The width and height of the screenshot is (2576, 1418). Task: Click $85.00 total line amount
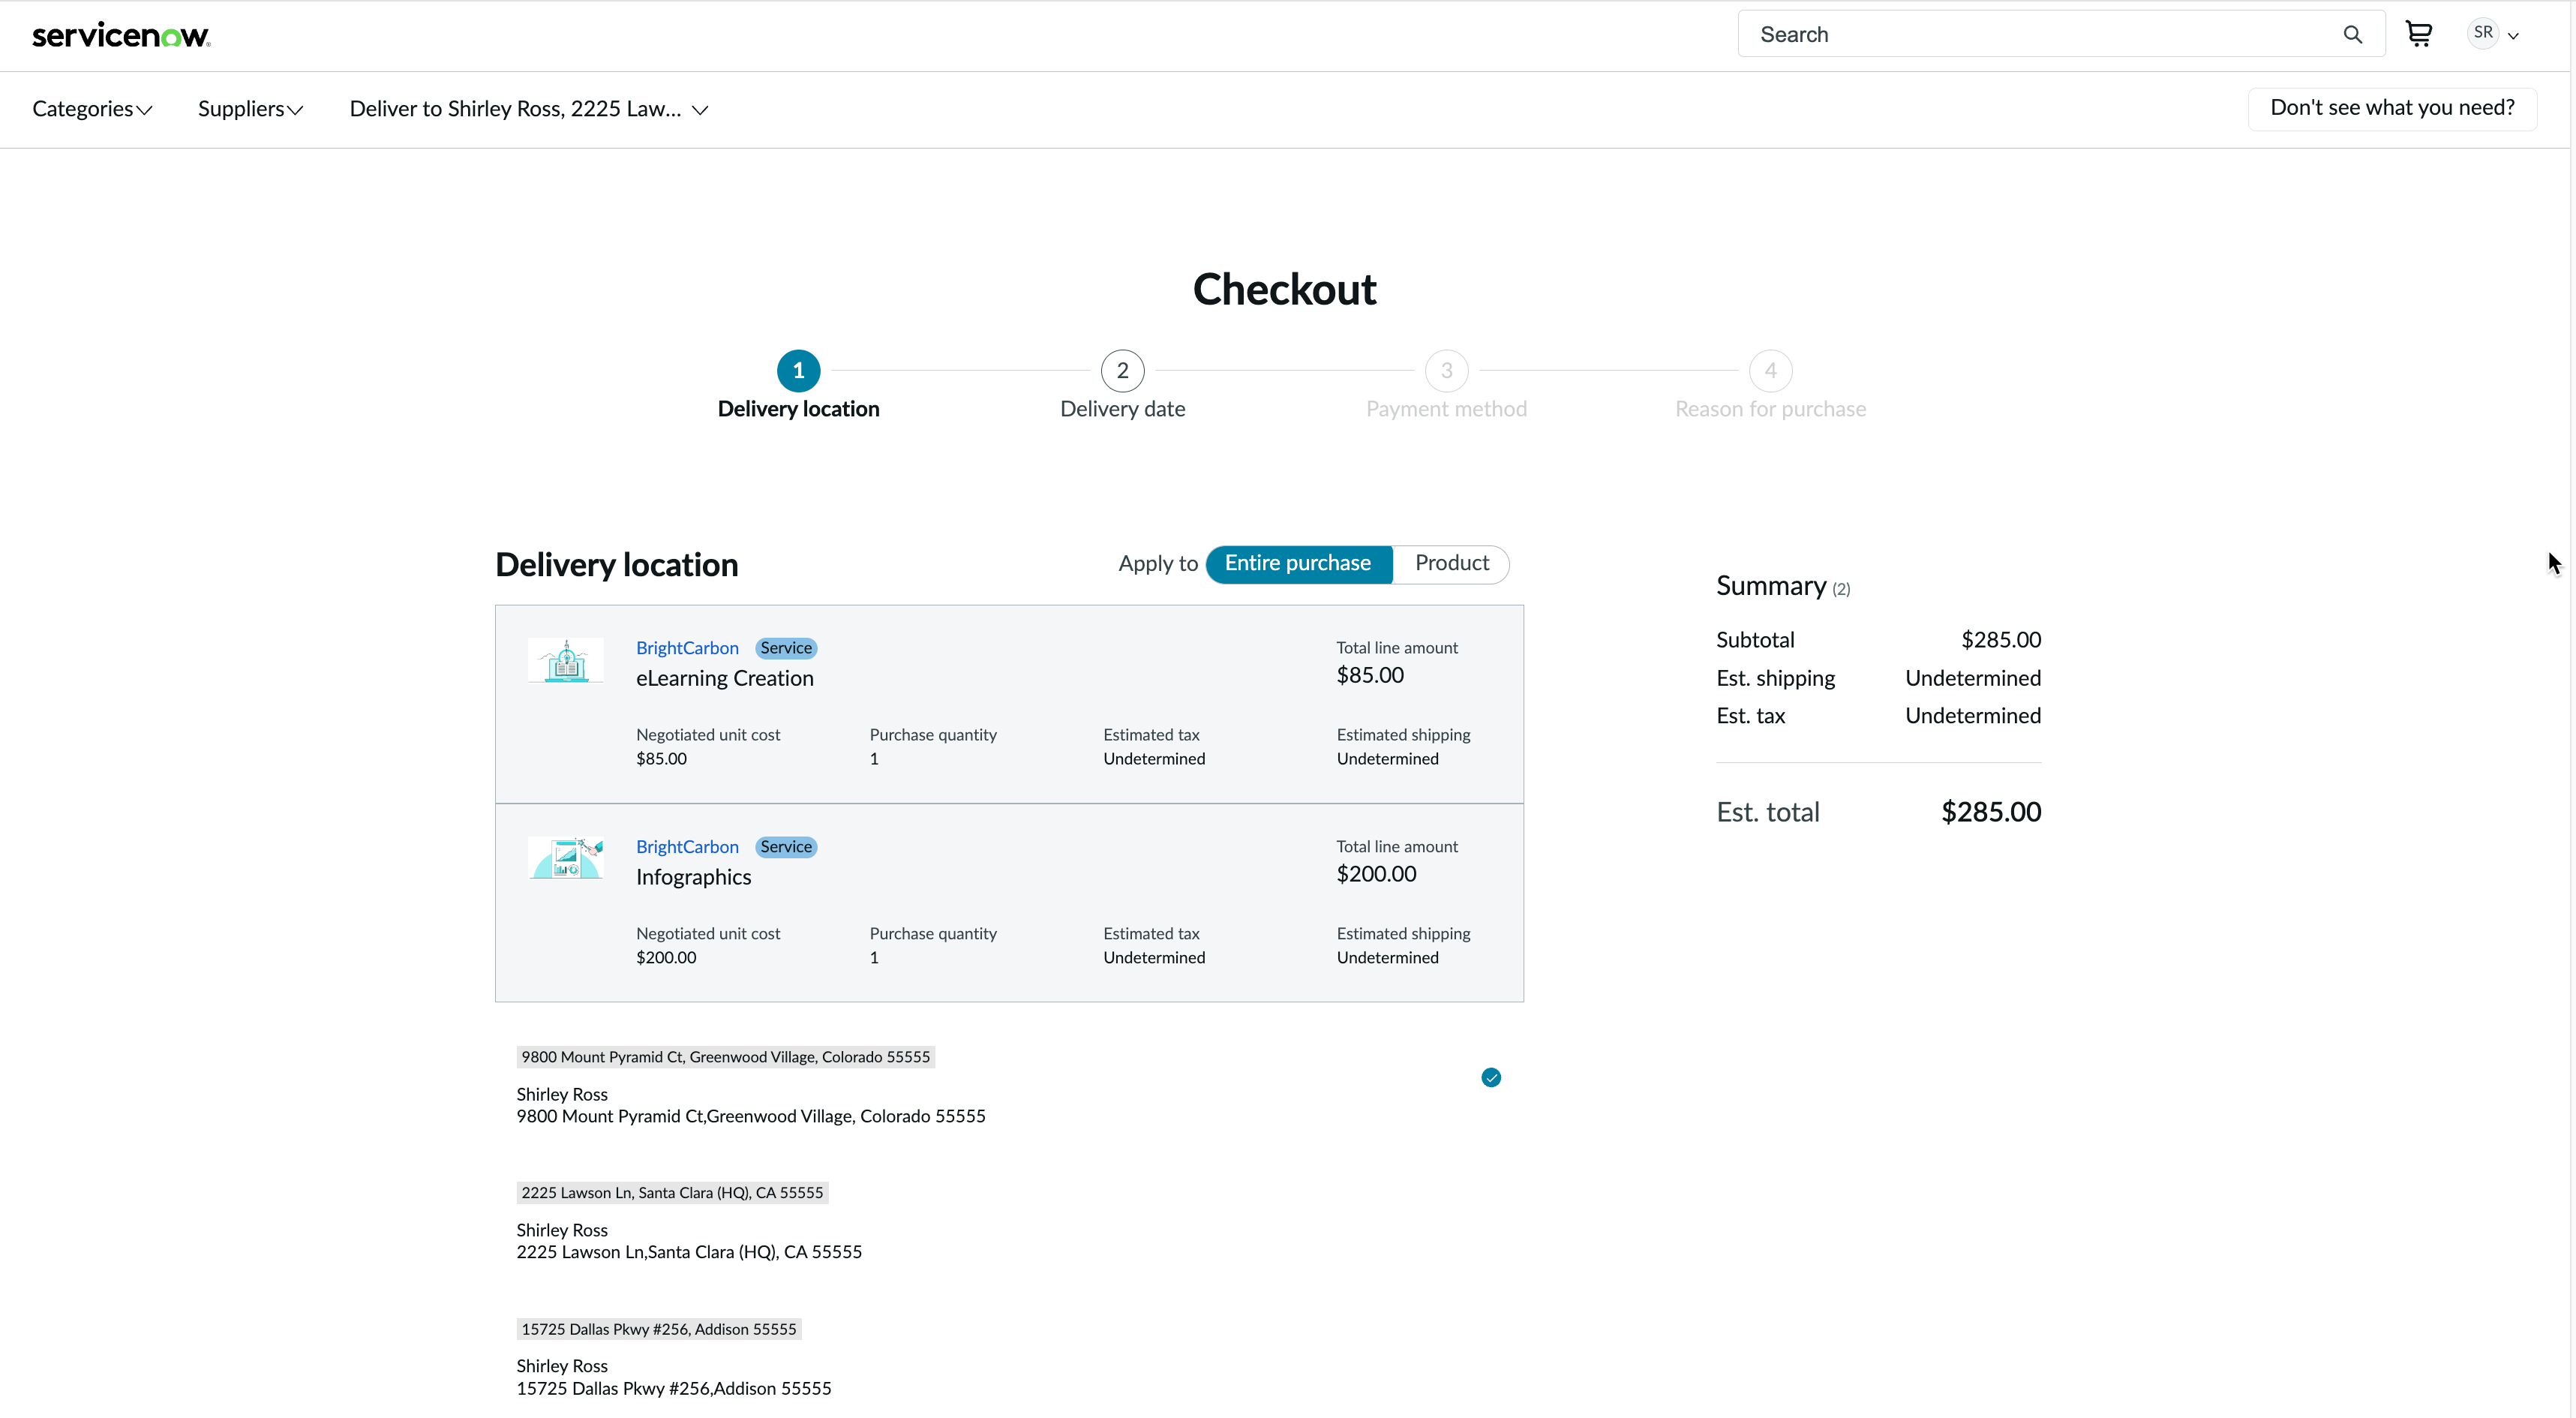(x=1370, y=675)
